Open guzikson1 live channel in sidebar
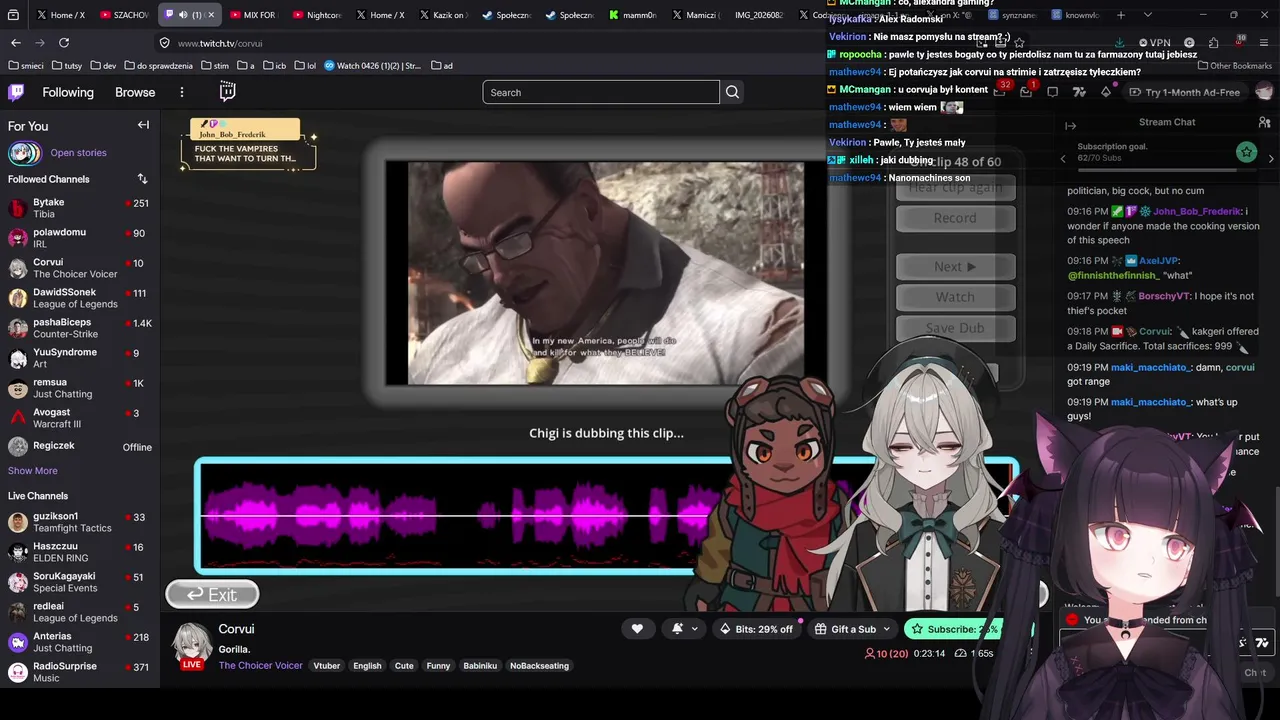1280x720 pixels. point(80,522)
